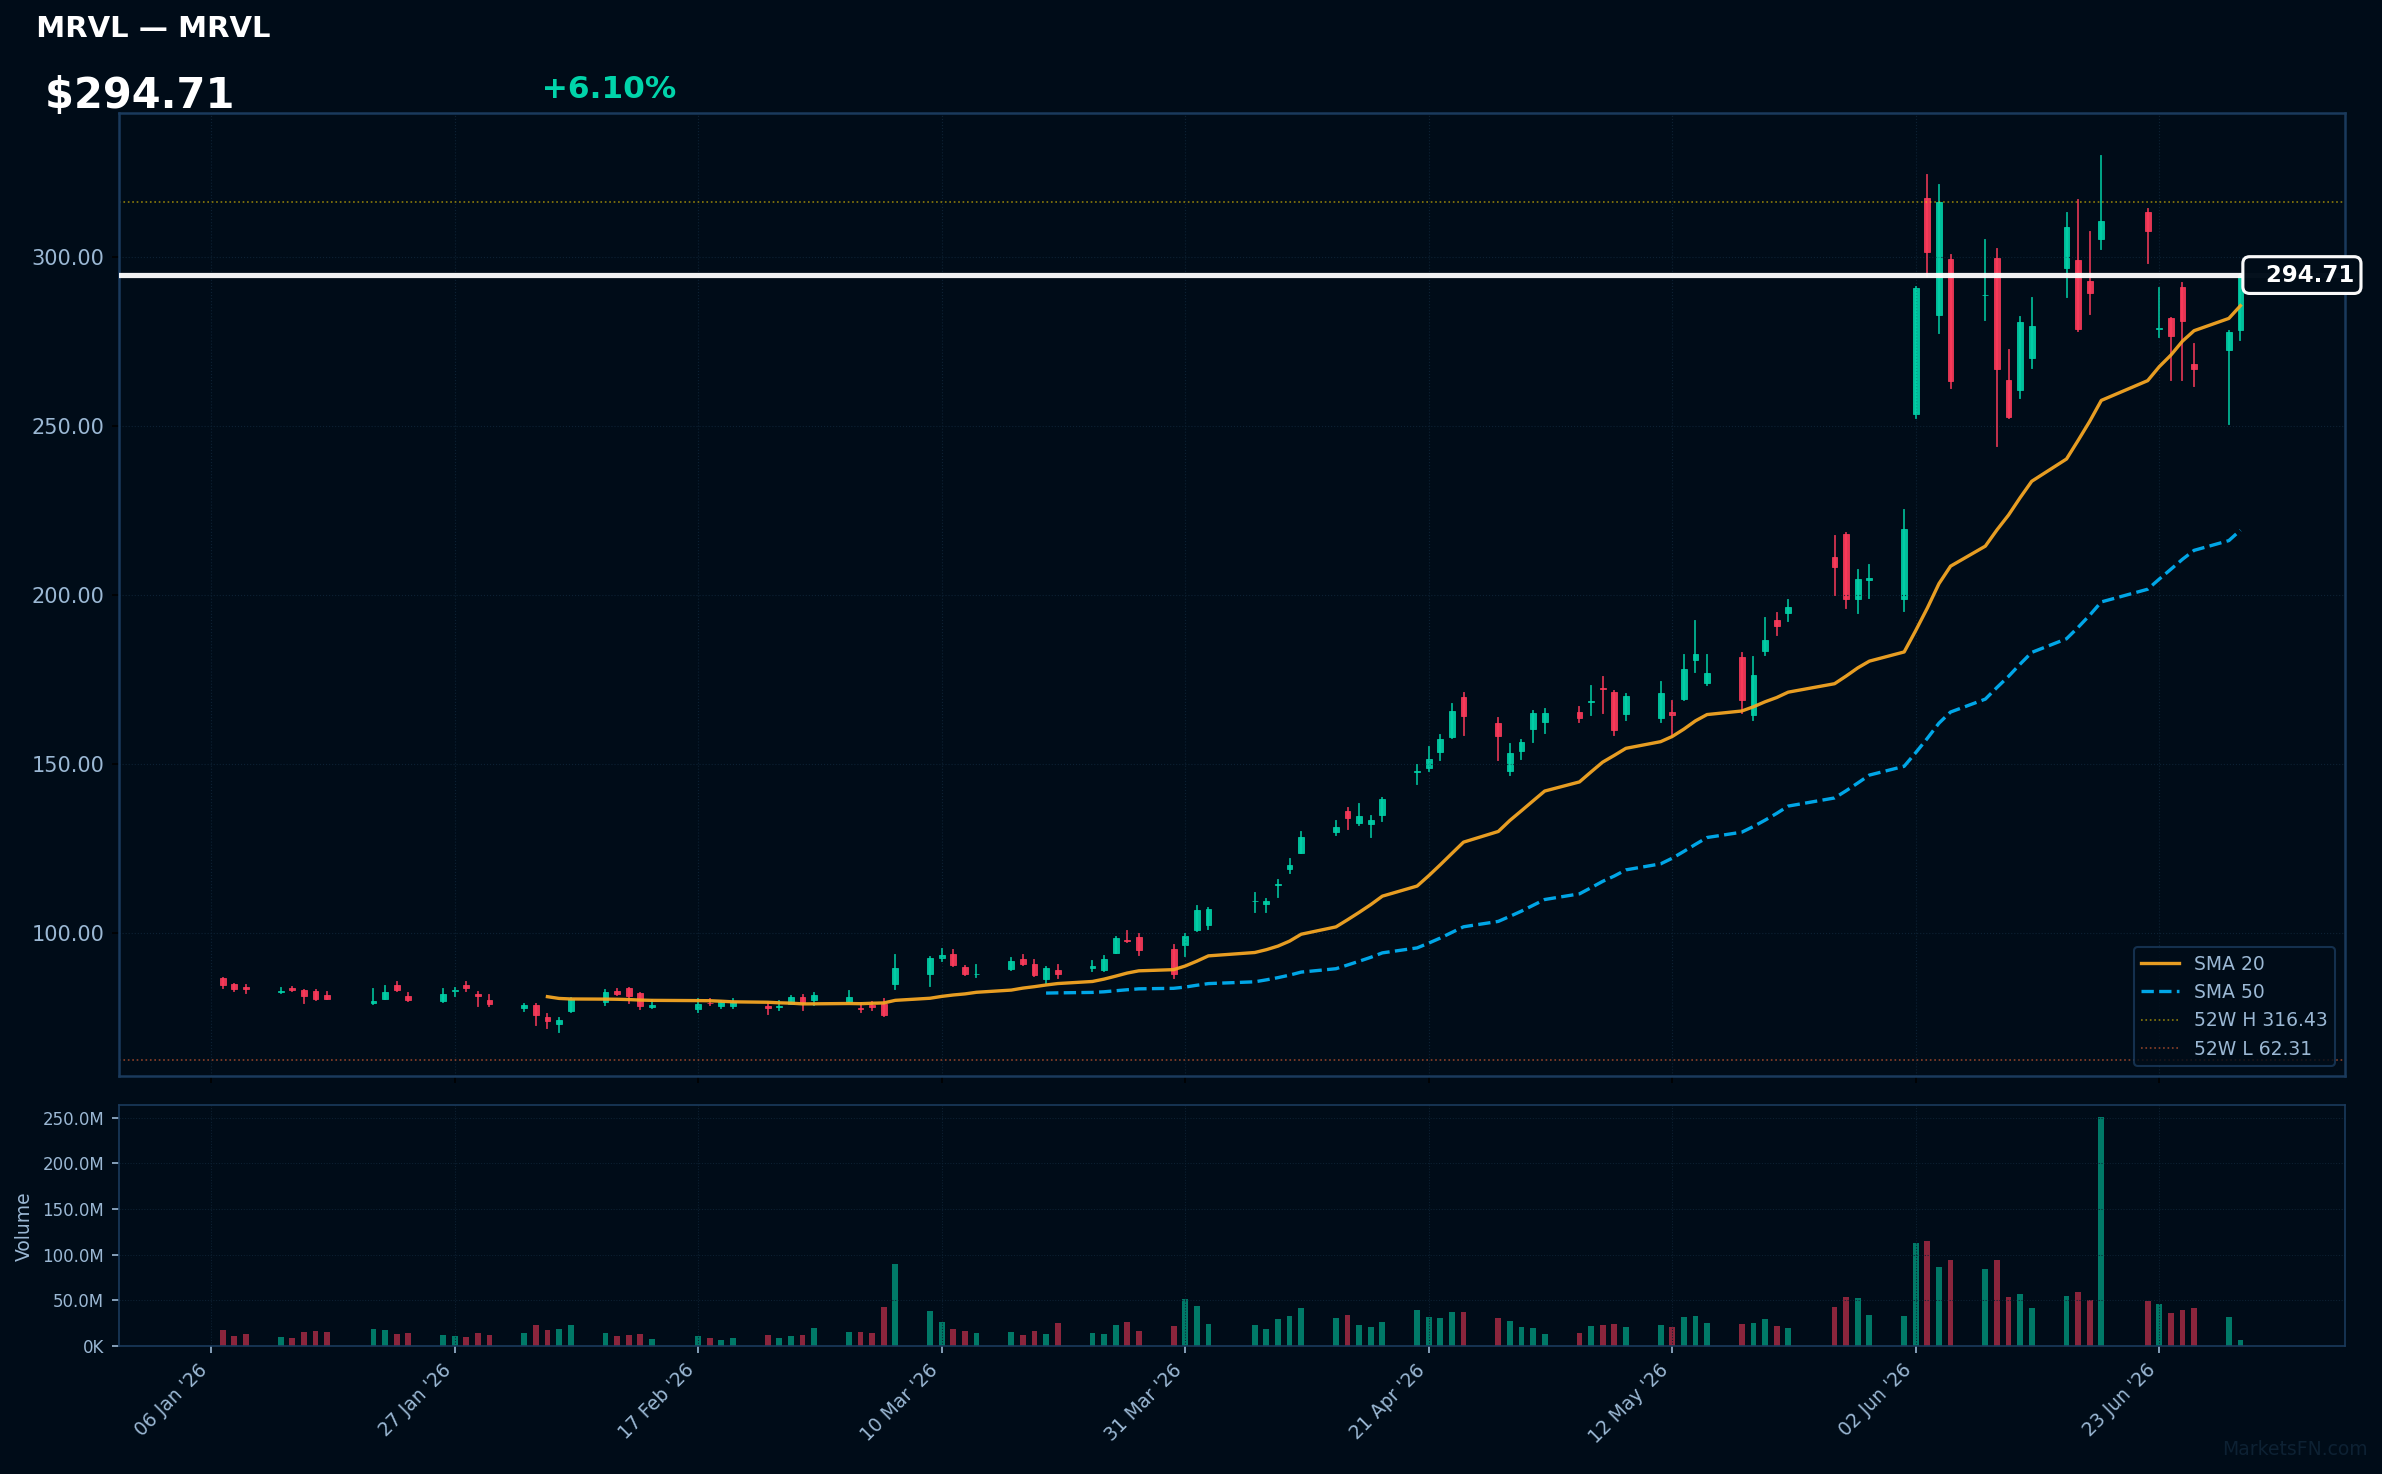Image resolution: width=2382 pixels, height=1474 pixels.
Task: Click the 52W L 62.31 legend entry
Action: [2225, 1048]
